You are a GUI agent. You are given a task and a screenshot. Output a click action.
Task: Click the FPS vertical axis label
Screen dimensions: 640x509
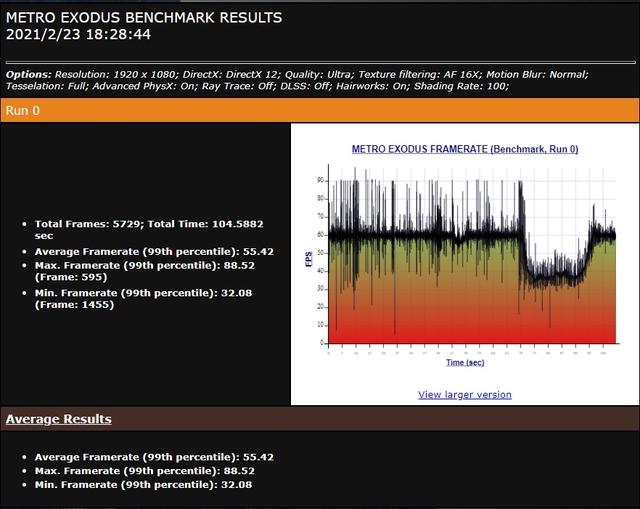[307, 260]
